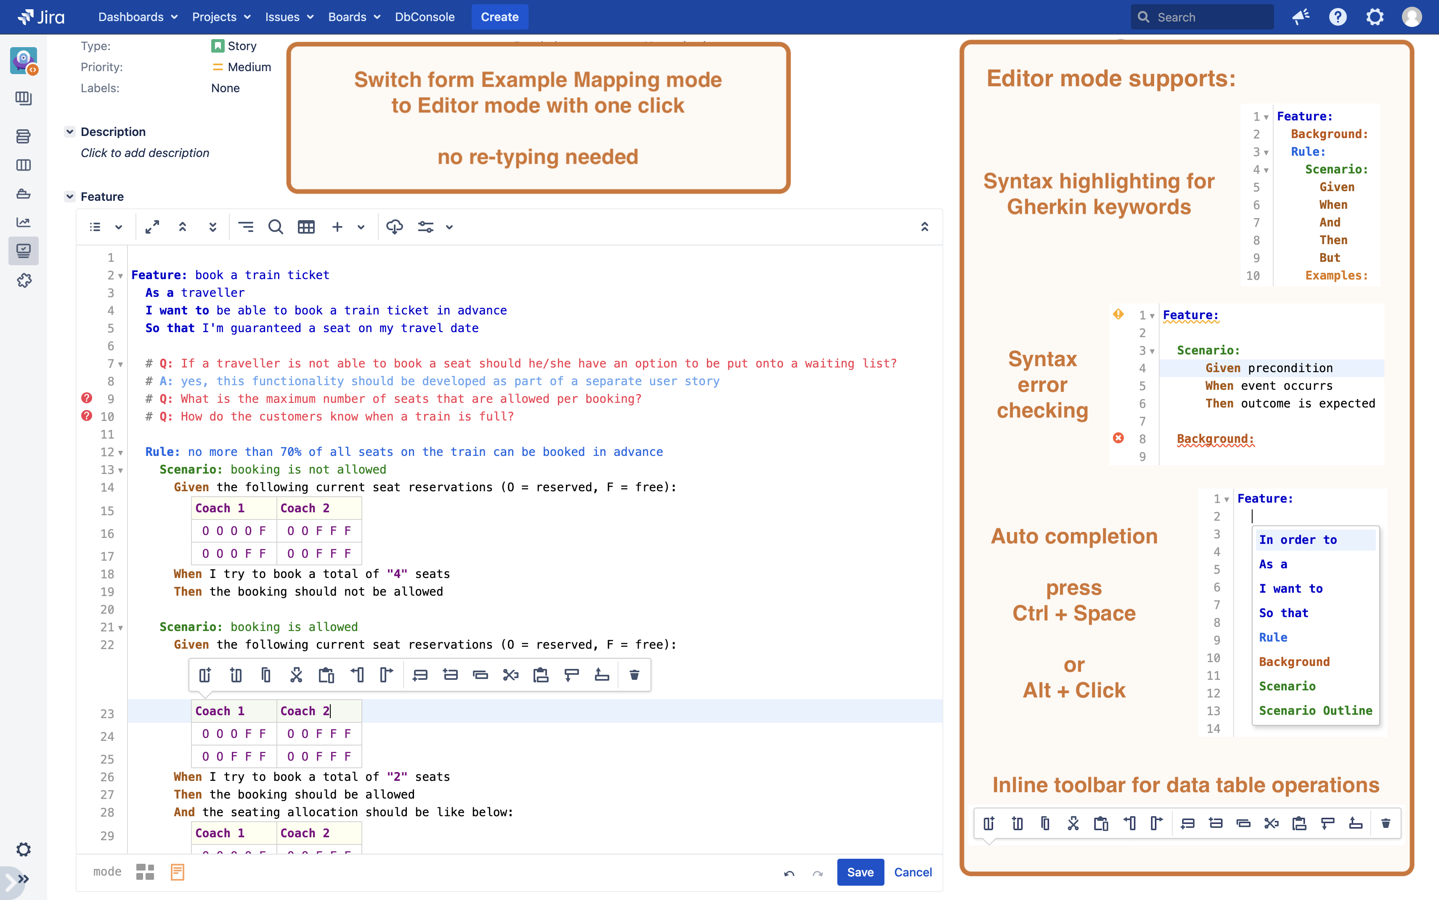Collapse the Feature section chevron
The height and width of the screenshot is (900, 1439).
[x=70, y=197]
